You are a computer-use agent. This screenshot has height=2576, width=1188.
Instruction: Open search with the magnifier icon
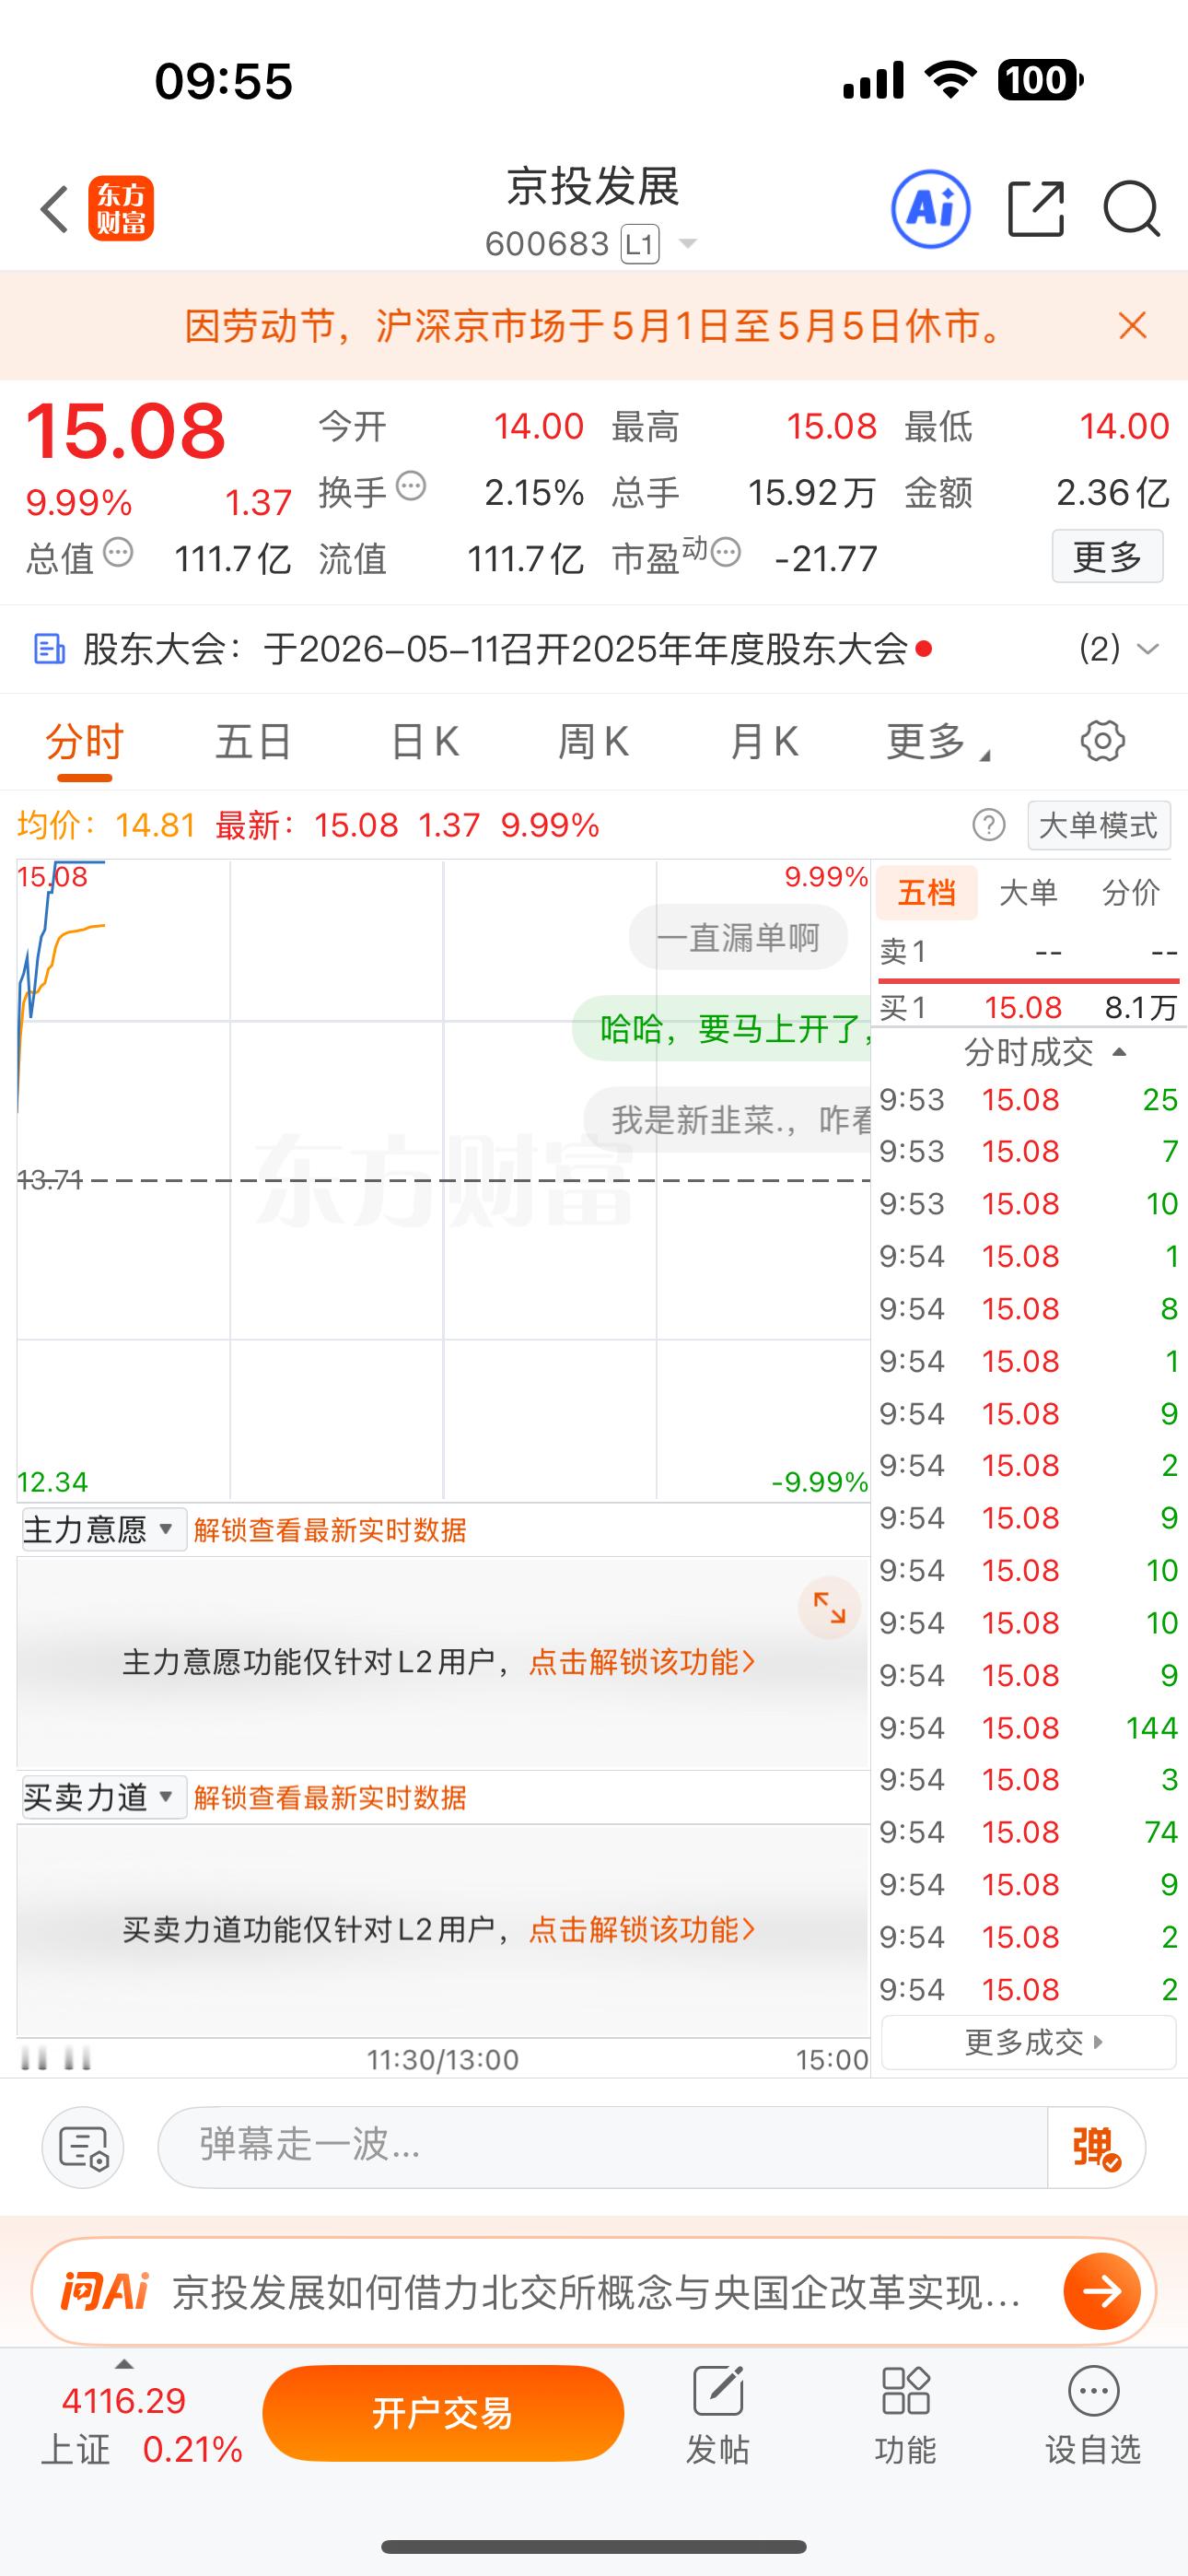coord(1131,209)
